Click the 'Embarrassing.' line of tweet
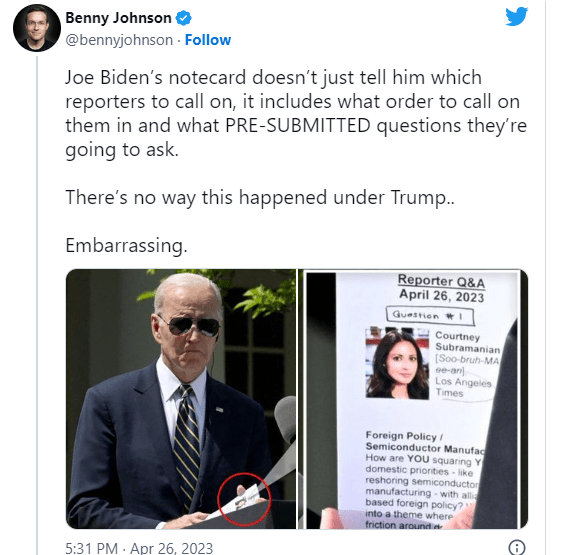This screenshot has width=573, height=555. pyautogui.click(x=126, y=245)
